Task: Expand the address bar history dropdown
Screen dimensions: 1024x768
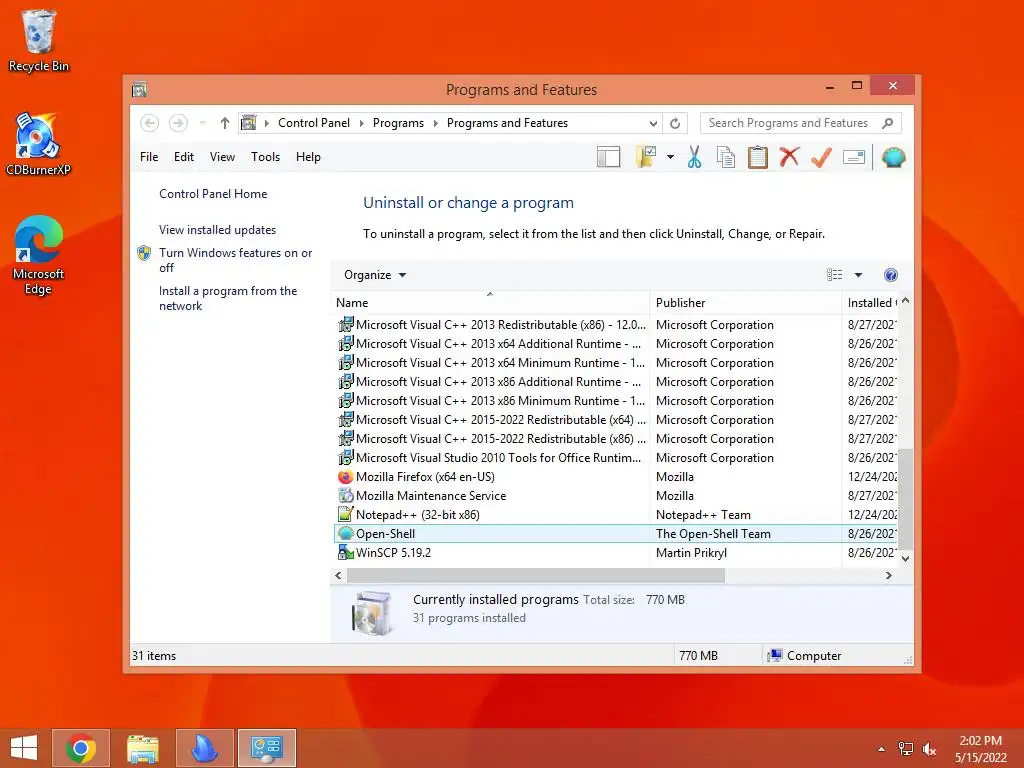Action: [x=653, y=123]
